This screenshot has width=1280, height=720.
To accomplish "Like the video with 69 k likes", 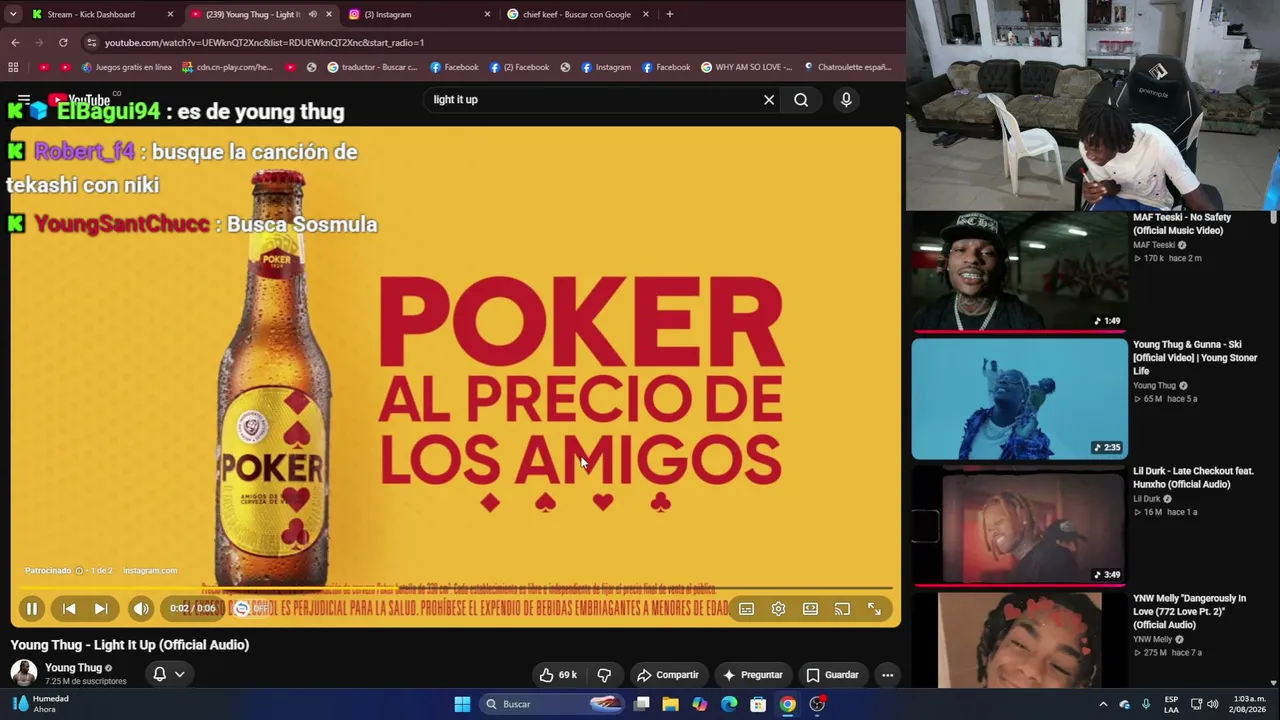I will 558,675.
